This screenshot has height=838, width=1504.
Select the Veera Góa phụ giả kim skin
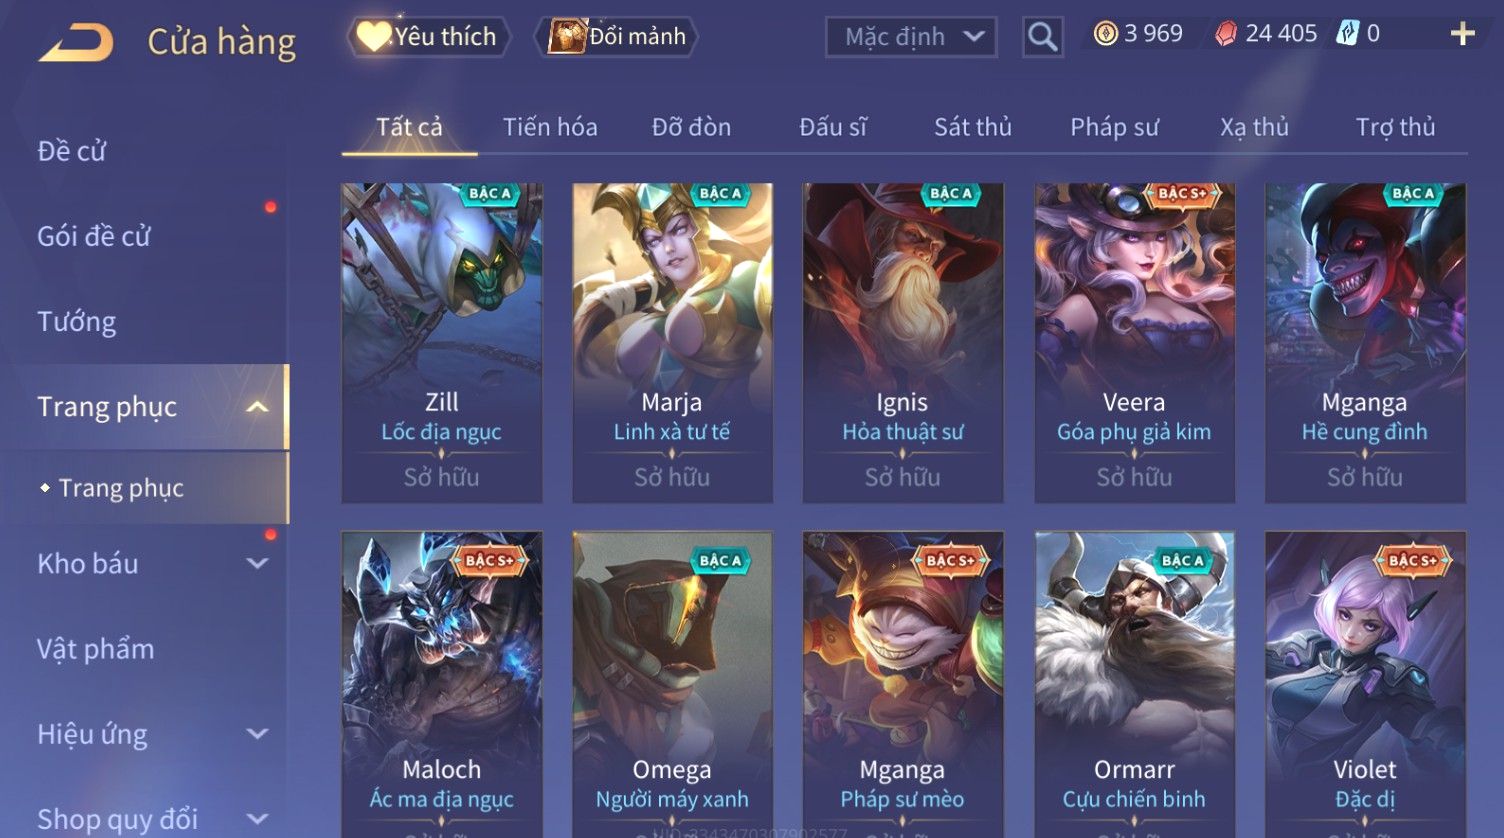tap(1134, 343)
